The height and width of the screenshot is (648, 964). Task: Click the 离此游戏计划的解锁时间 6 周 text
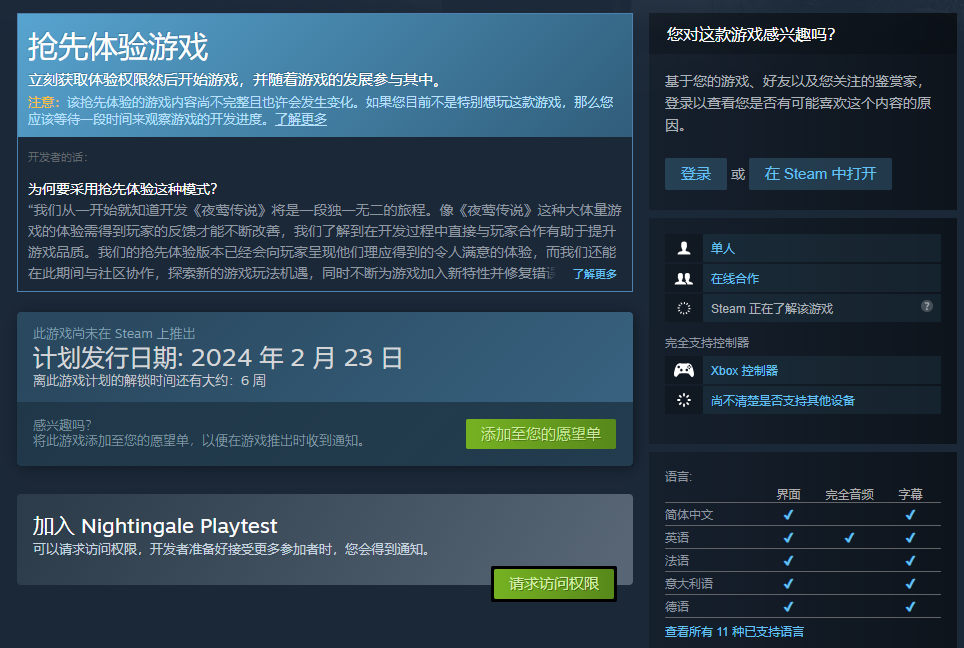[x=149, y=381]
